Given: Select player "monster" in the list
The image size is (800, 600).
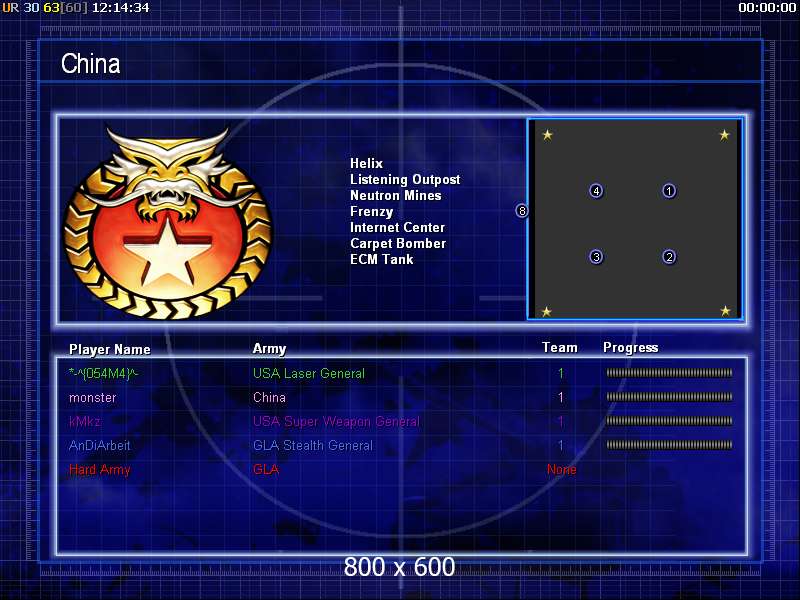Looking at the screenshot, I should coord(92,397).
